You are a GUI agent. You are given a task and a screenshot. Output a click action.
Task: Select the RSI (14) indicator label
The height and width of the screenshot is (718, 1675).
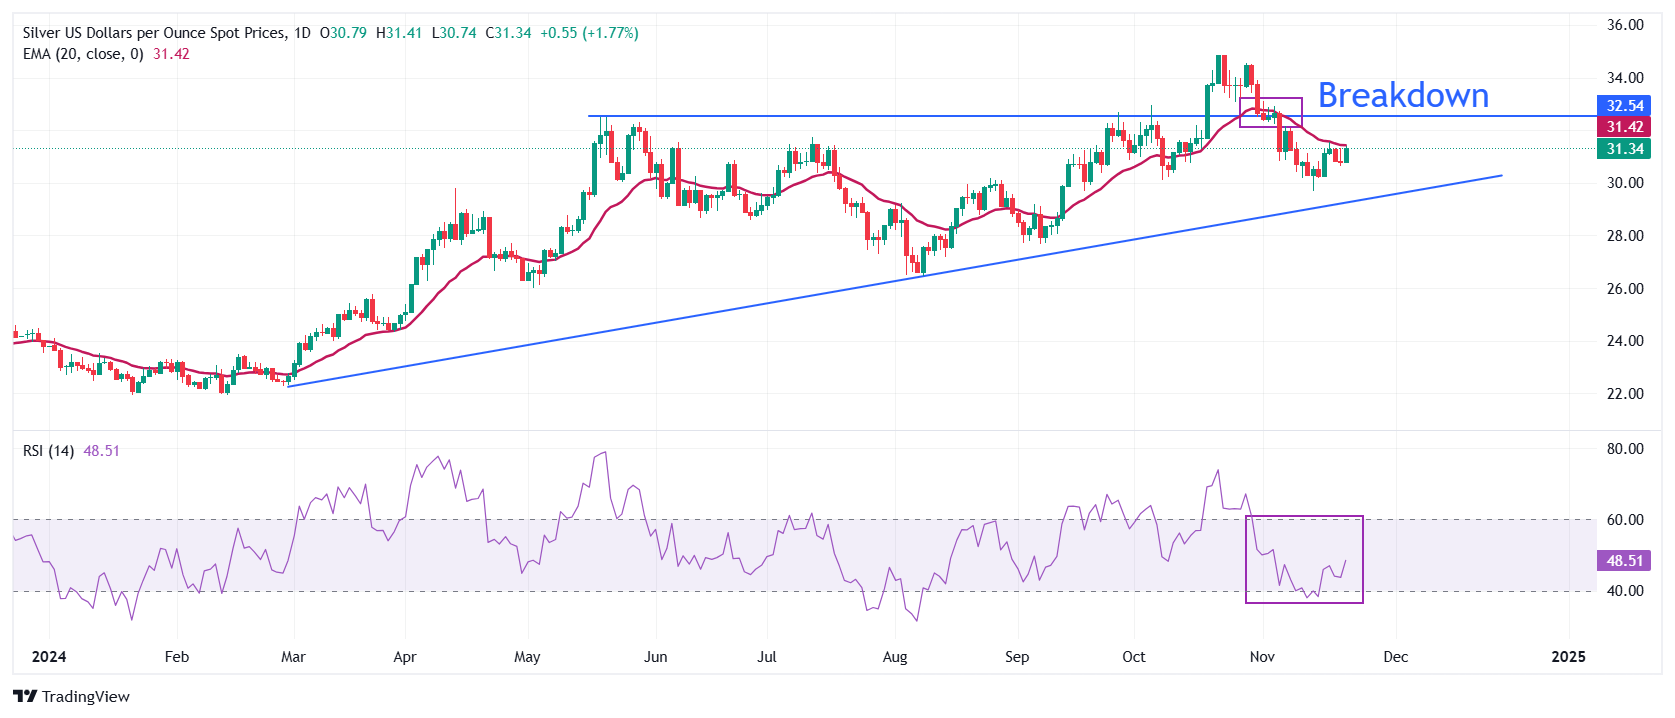click(x=48, y=451)
